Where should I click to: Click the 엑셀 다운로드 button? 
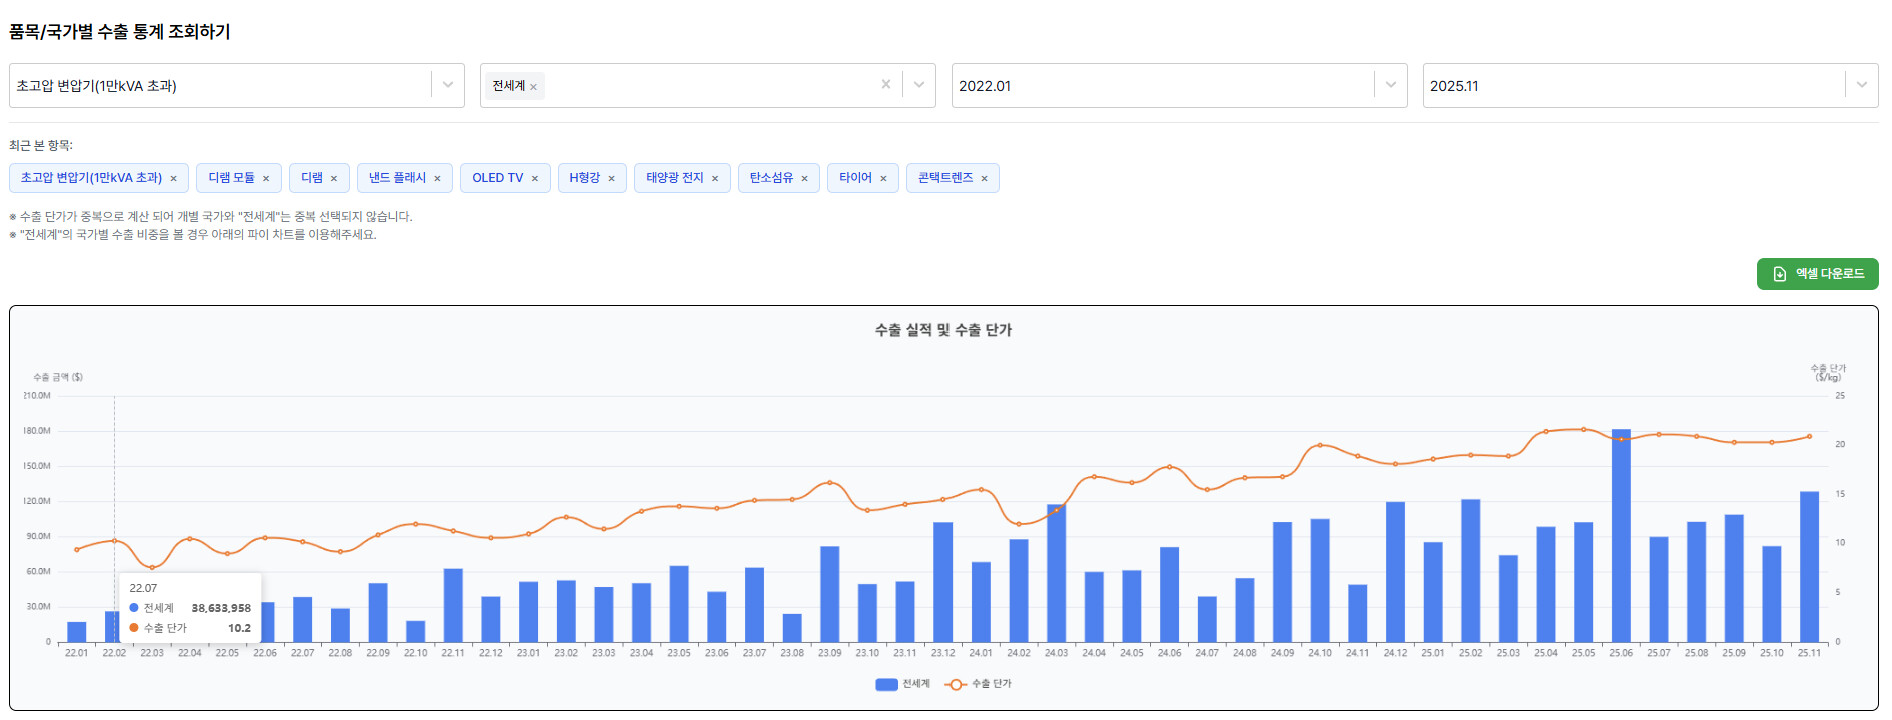pyautogui.click(x=1817, y=274)
